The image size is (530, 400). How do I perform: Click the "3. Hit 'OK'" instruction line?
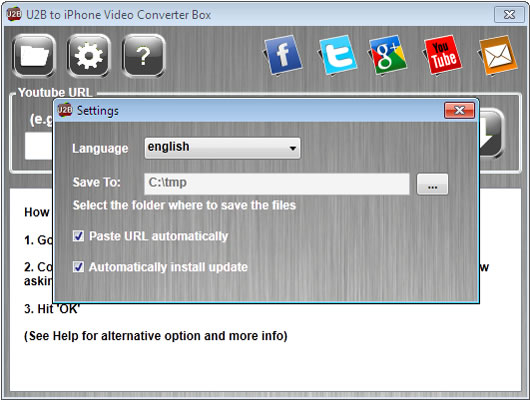(x=52, y=309)
